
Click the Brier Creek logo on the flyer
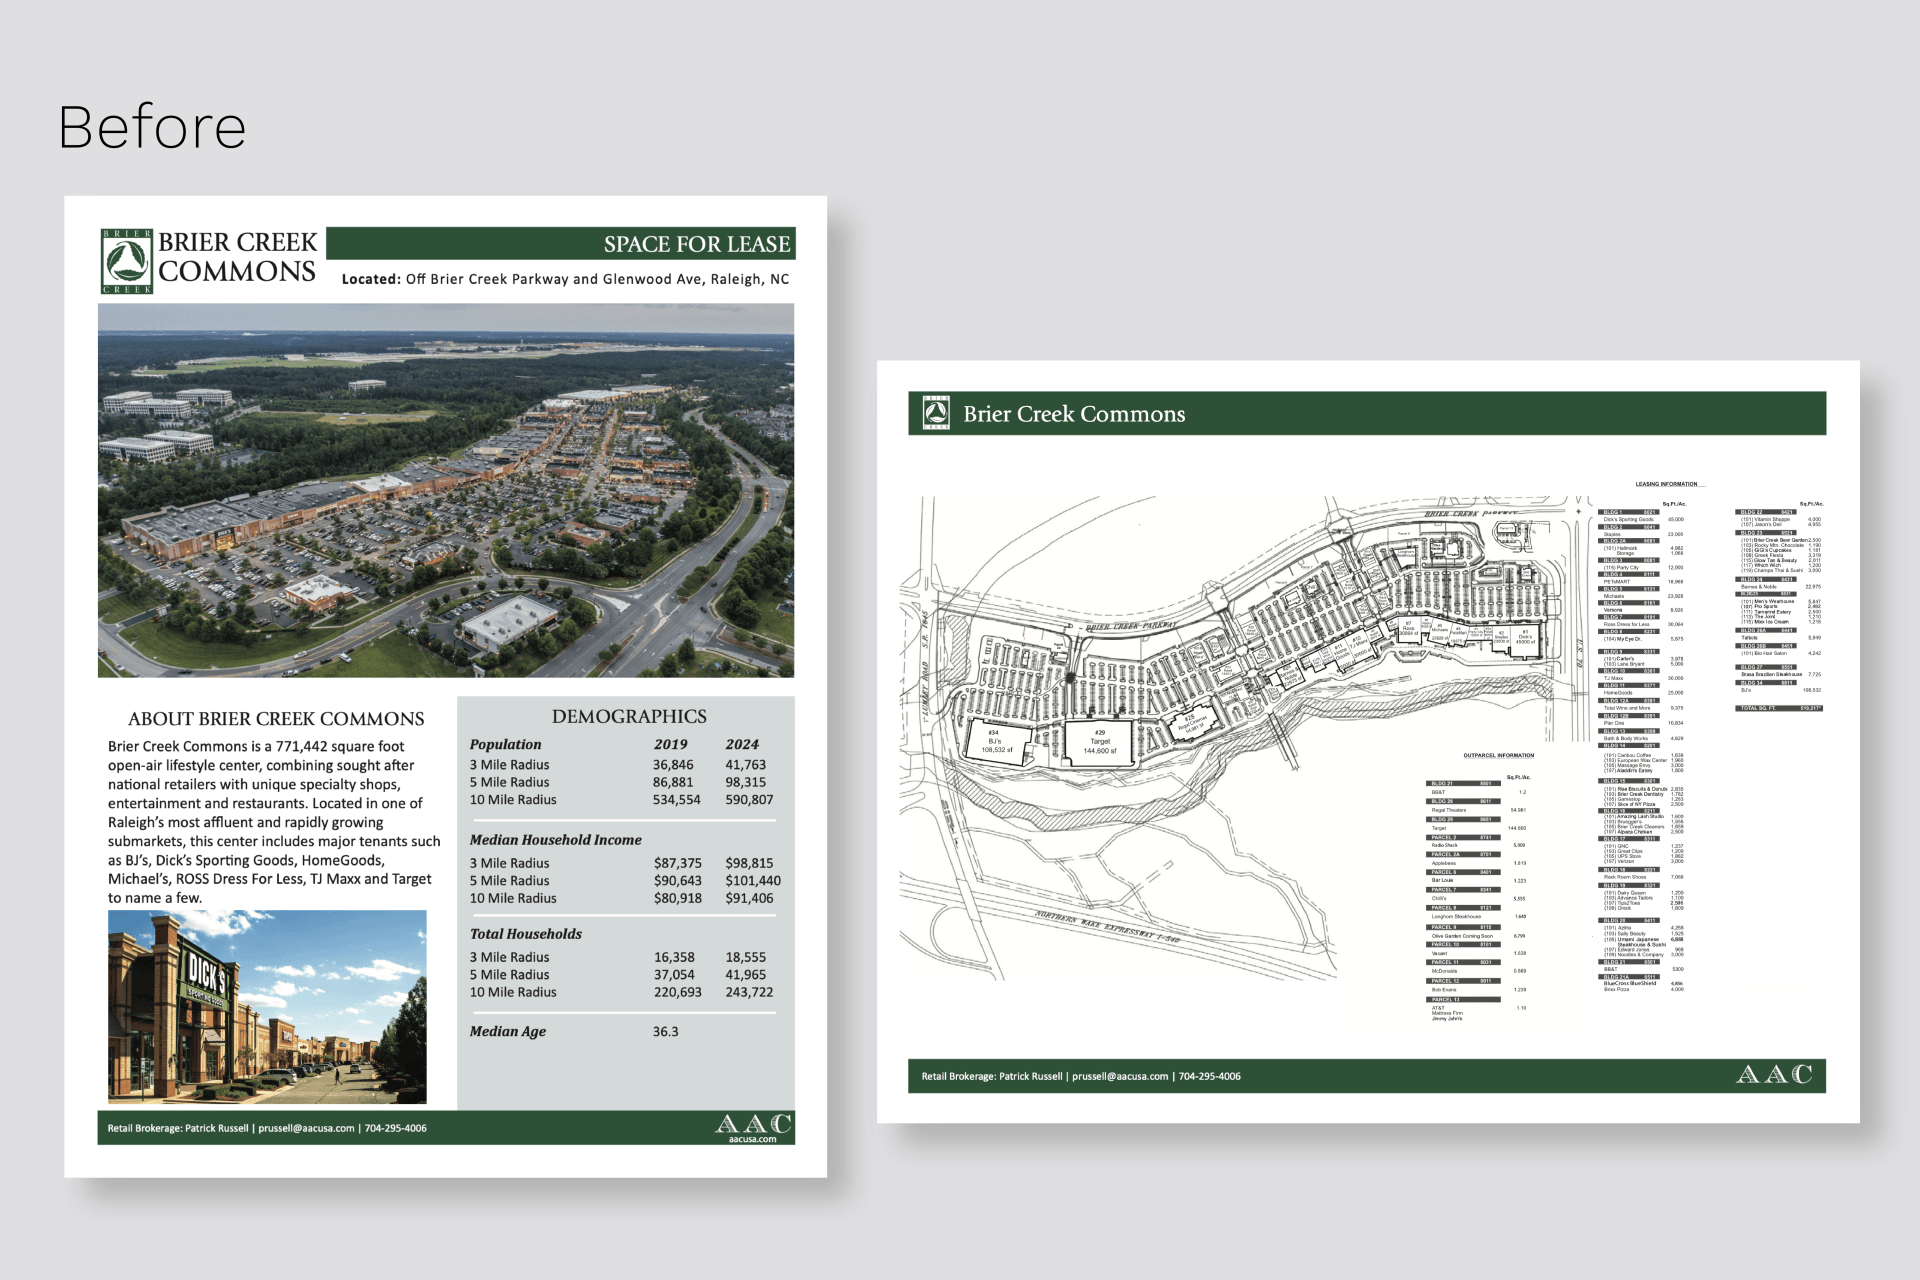127,261
